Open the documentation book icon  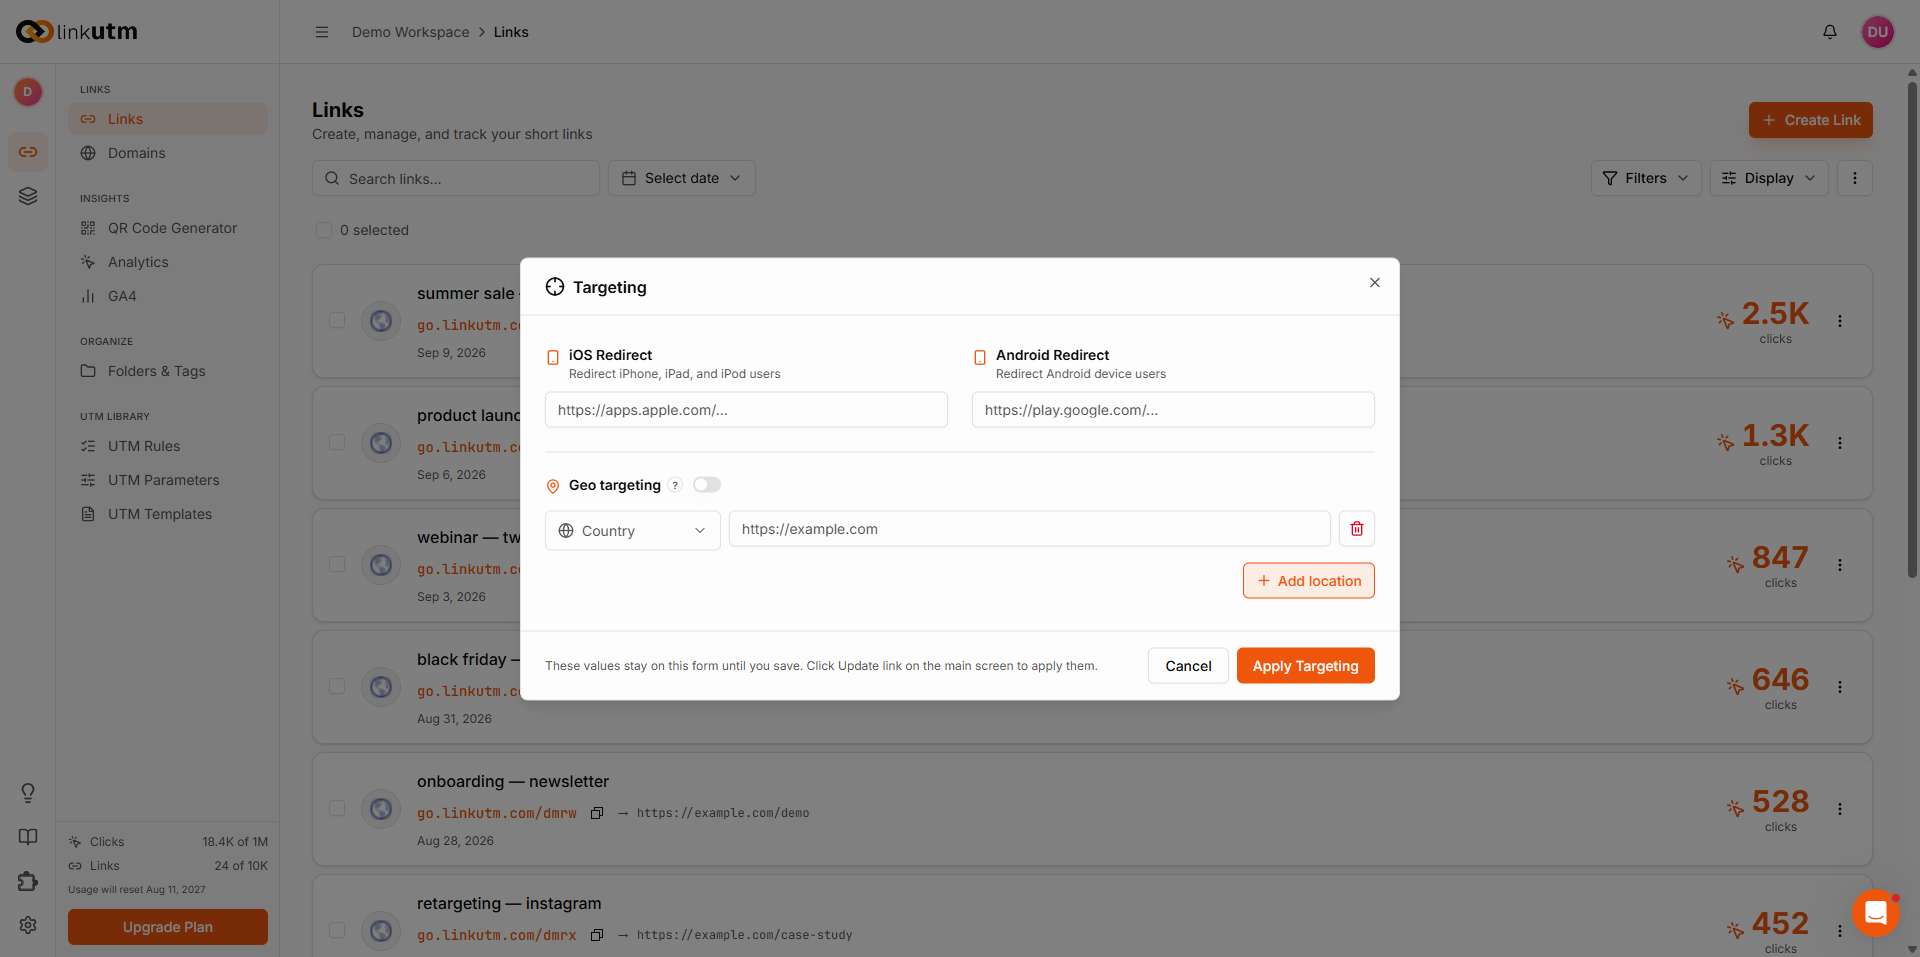coord(28,837)
